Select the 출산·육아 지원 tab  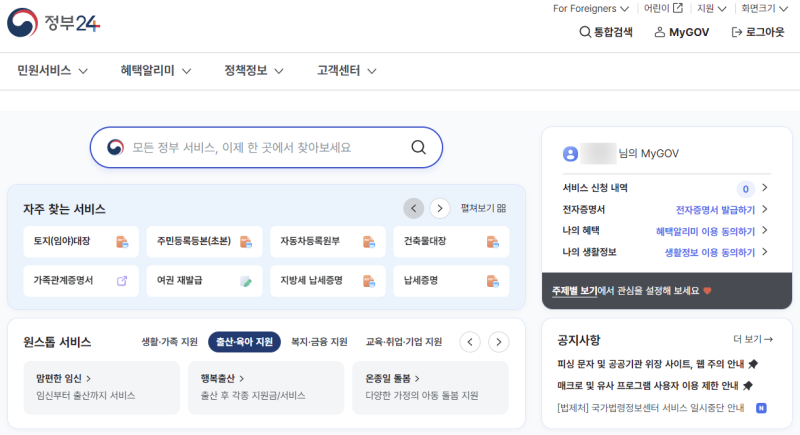244,342
